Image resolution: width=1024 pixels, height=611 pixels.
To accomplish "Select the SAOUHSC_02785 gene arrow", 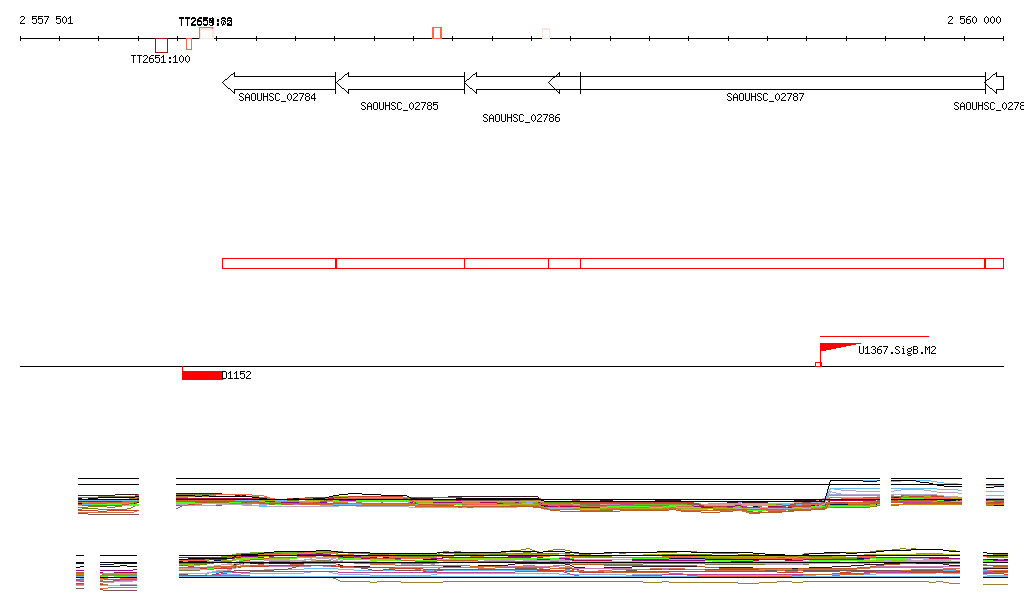I will pyautogui.click(x=400, y=83).
